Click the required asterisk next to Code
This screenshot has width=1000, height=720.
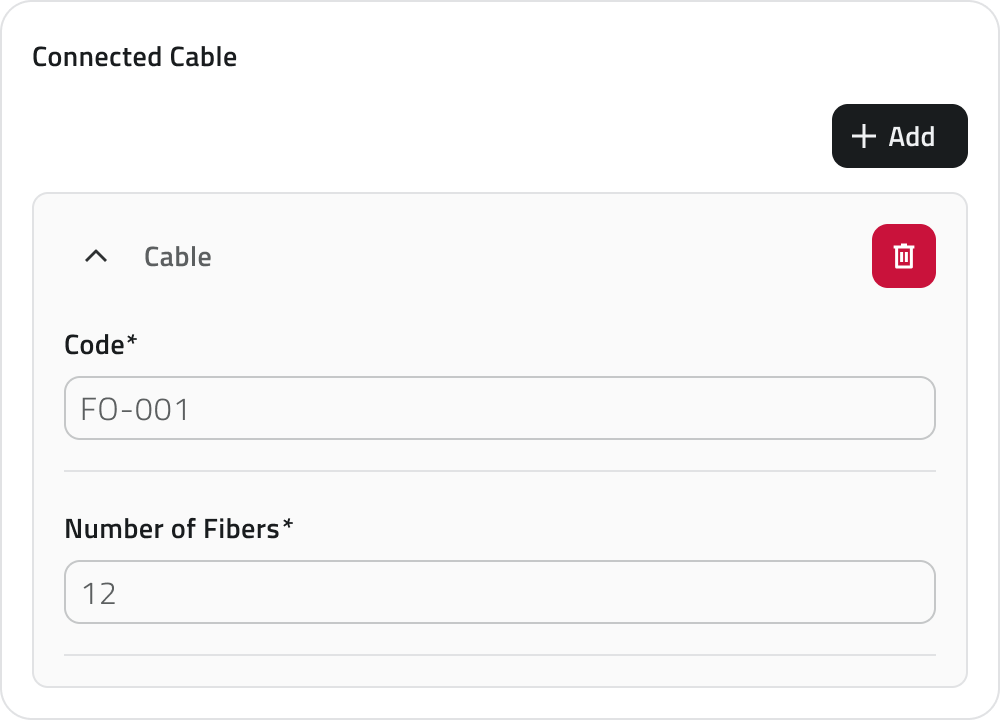(132, 342)
